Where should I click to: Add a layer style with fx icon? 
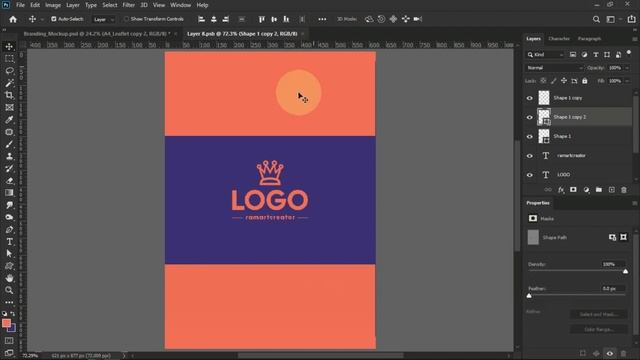[561, 190]
